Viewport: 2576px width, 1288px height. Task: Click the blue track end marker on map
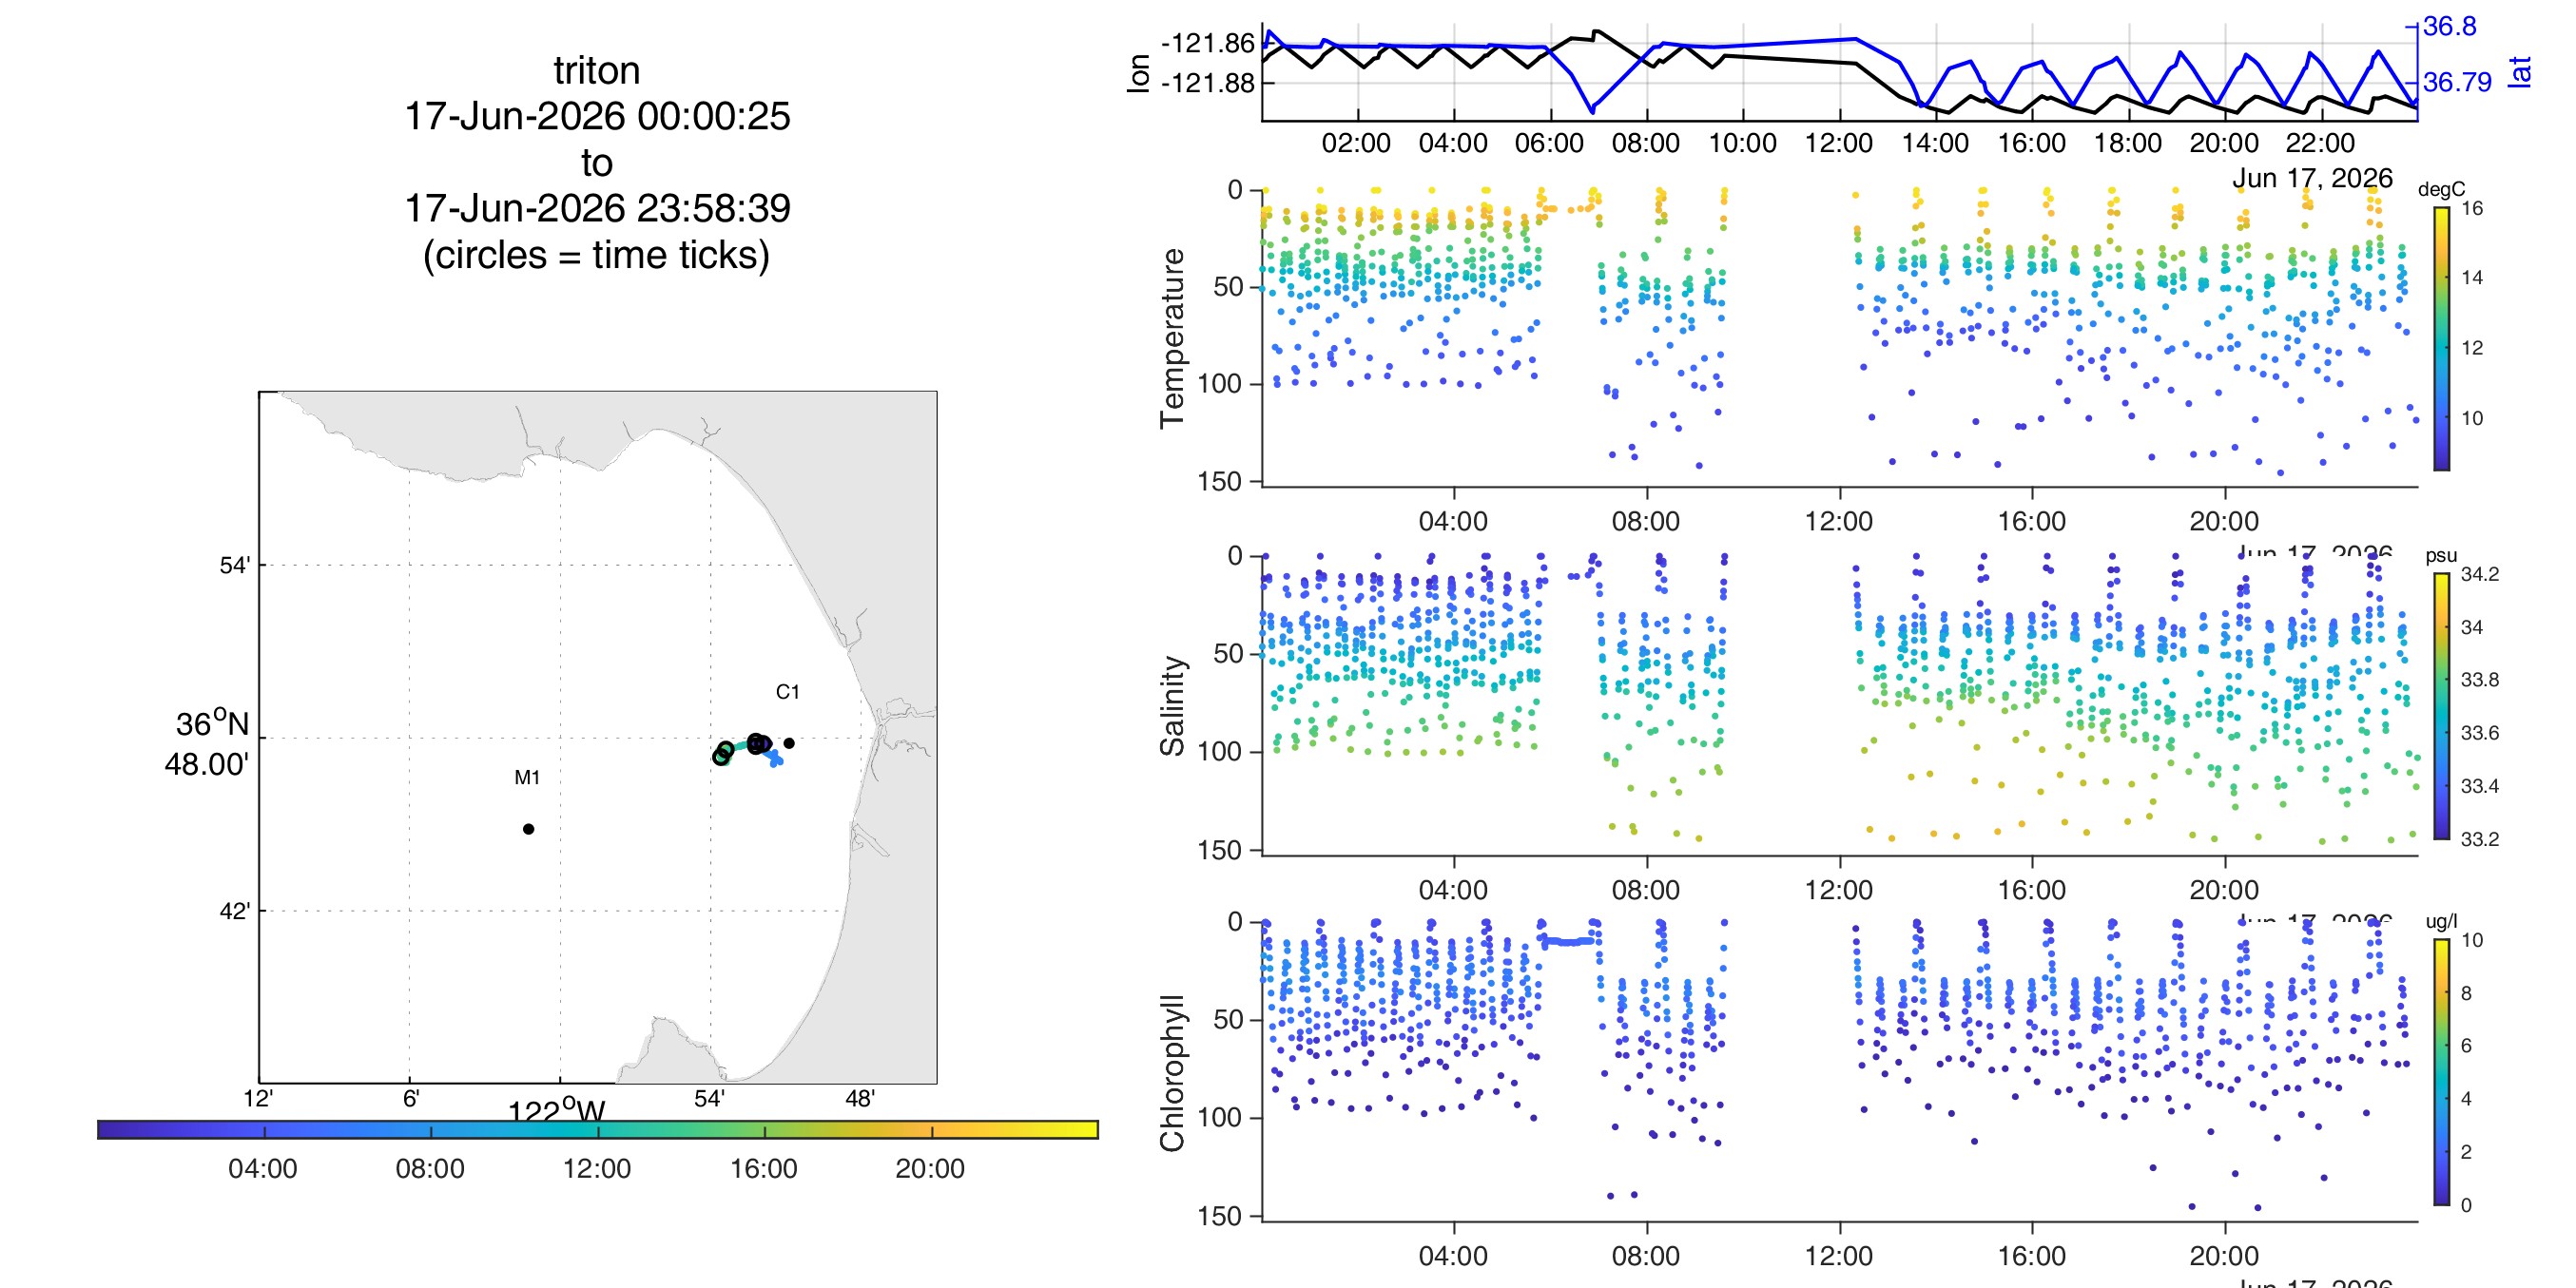click(775, 759)
